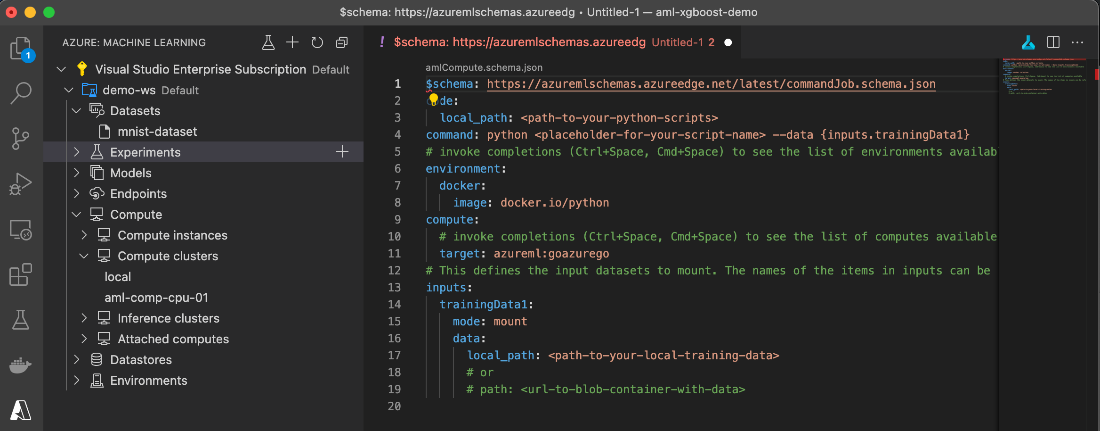Open the Testing flask icon in activity bar
The height and width of the screenshot is (431, 1100).
pyautogui.click(x=21, y=320)
